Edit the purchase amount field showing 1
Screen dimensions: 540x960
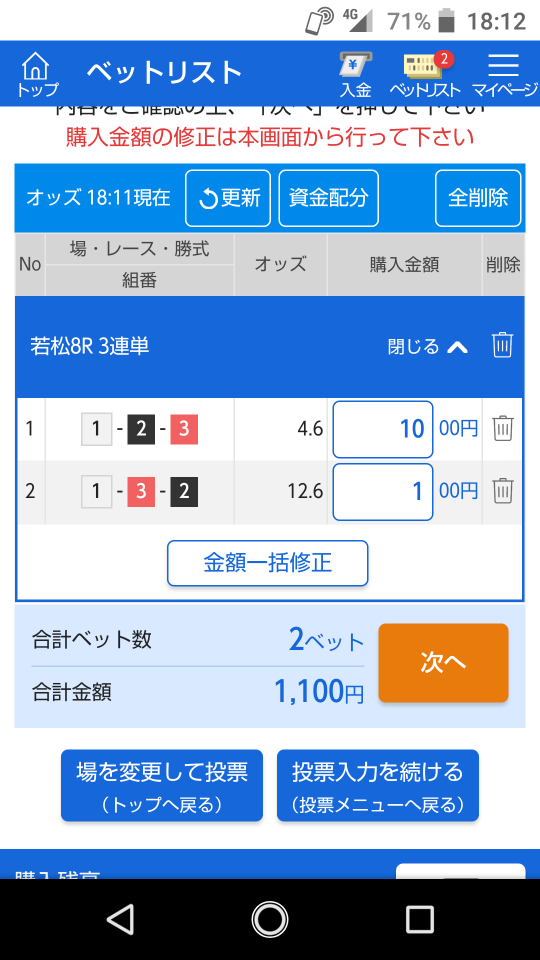pyautogui.click(x=383, y=492)
